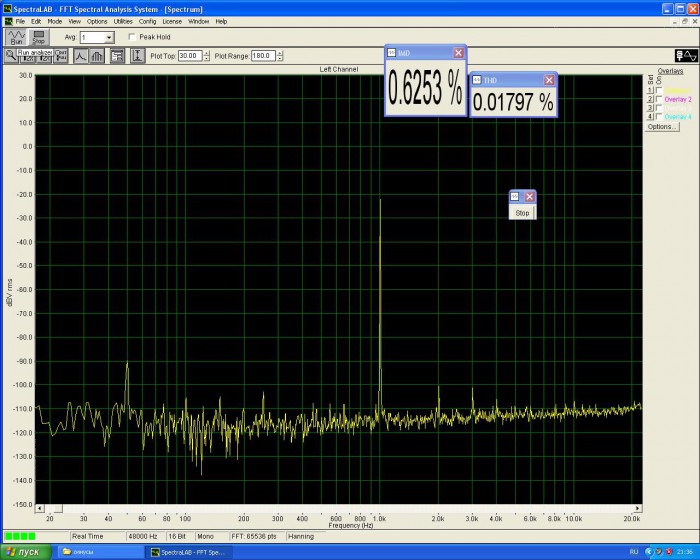Screen dimensions: 700x560
Task: Turn on Overlay 4 checkbox
Action: tap(659, 117)
